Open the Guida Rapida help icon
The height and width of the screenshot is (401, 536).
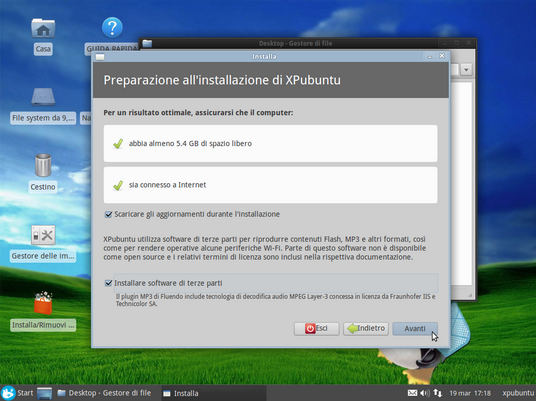point(112,27)
